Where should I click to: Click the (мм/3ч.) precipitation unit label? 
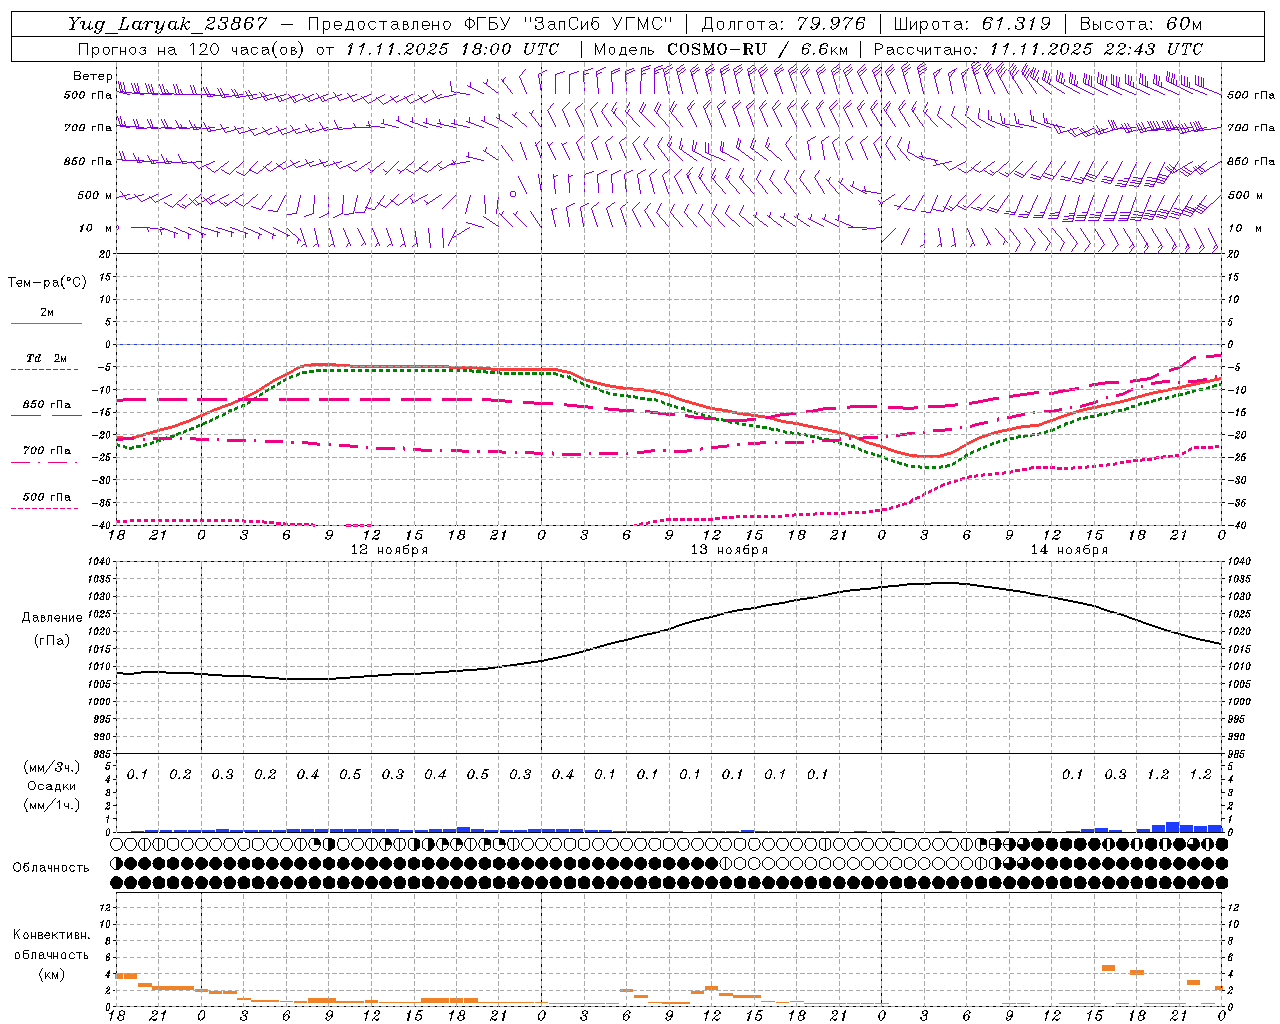(x=51, y=767)
